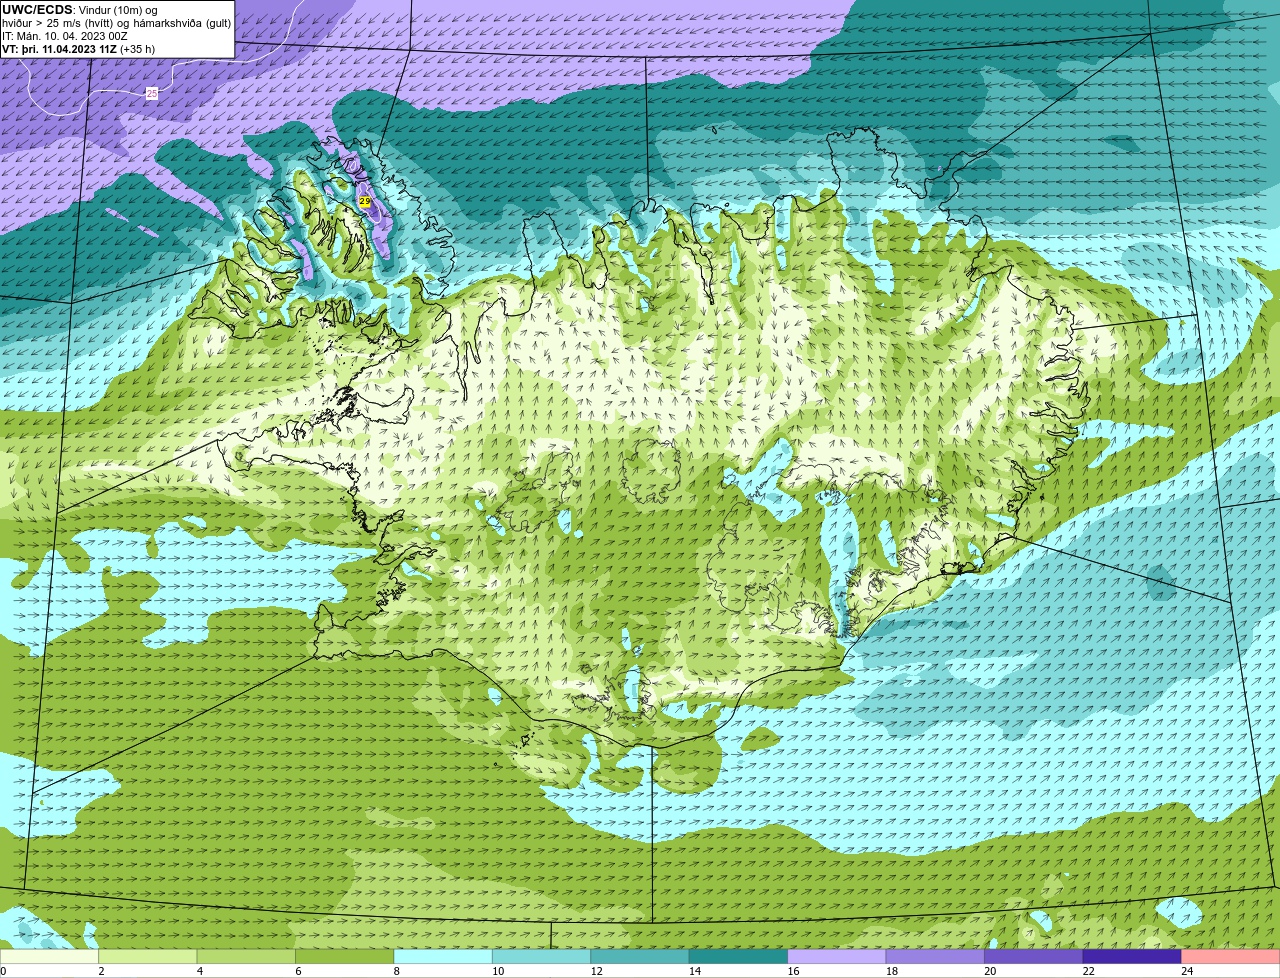The width and height of the screenshot is (1280, 978).
Task: Click the 16–18 m/s lavender legend swatch
Action: (x=837, y=957)
